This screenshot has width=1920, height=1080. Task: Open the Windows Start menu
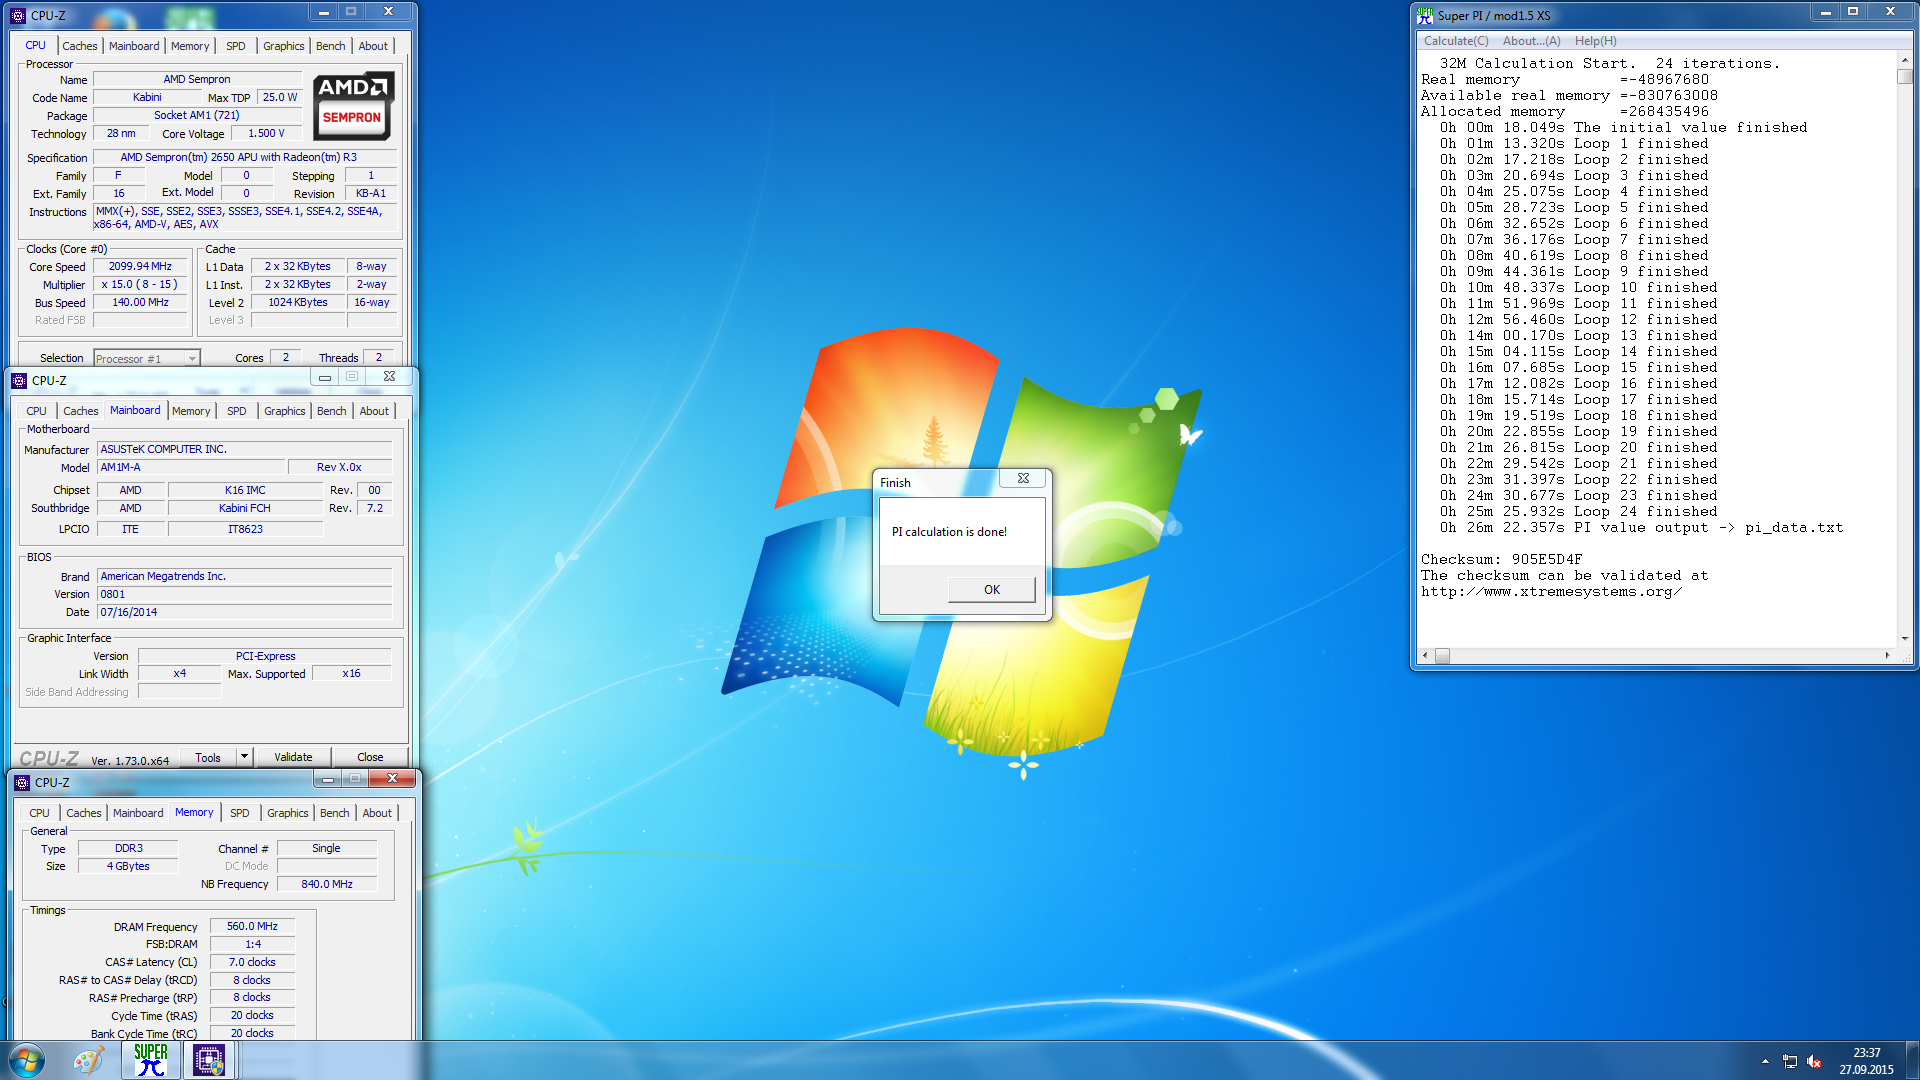27,1060
